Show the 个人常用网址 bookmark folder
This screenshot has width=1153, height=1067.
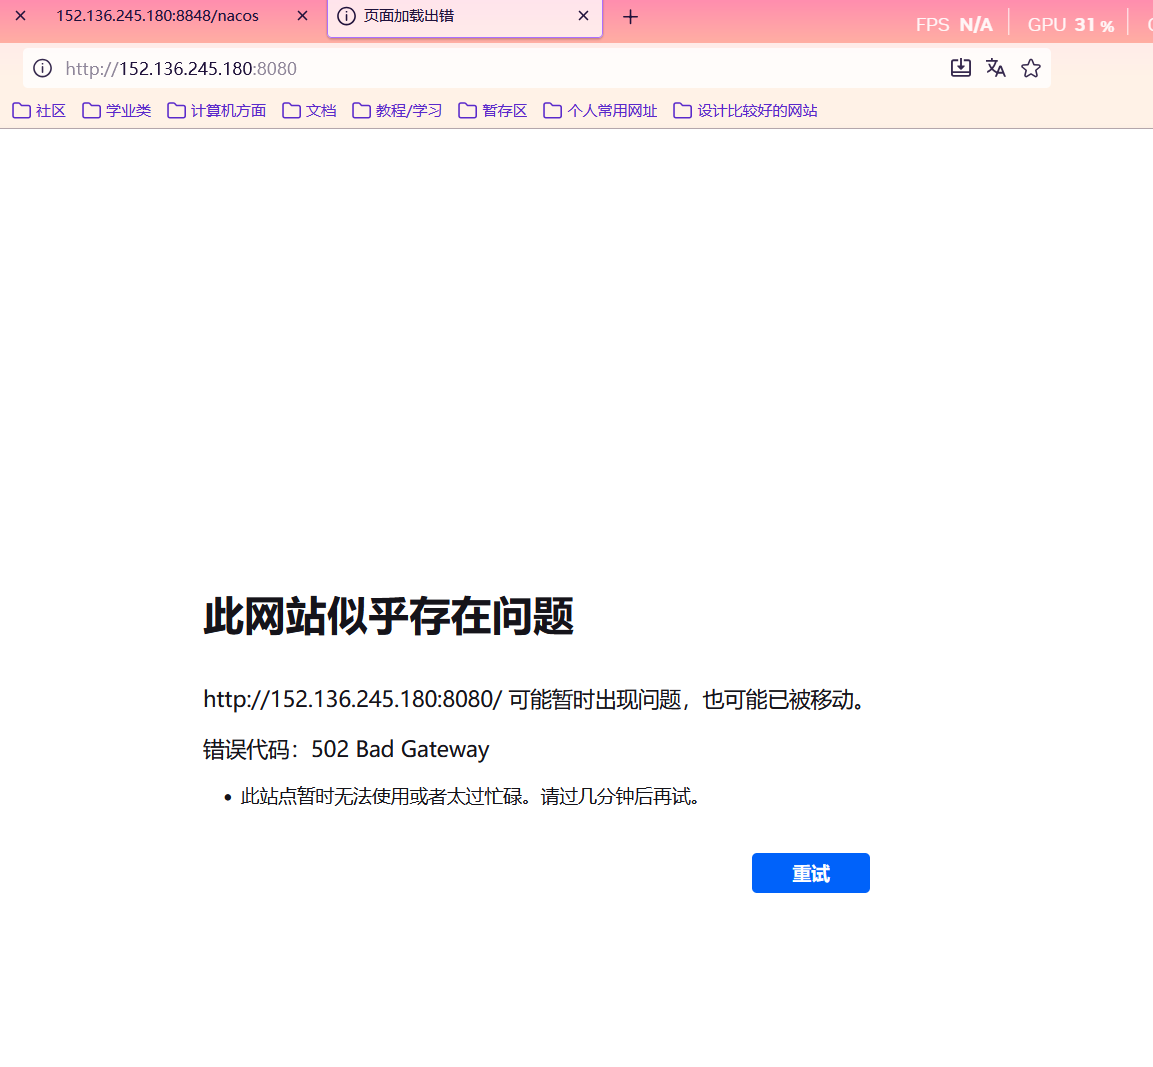600,111
